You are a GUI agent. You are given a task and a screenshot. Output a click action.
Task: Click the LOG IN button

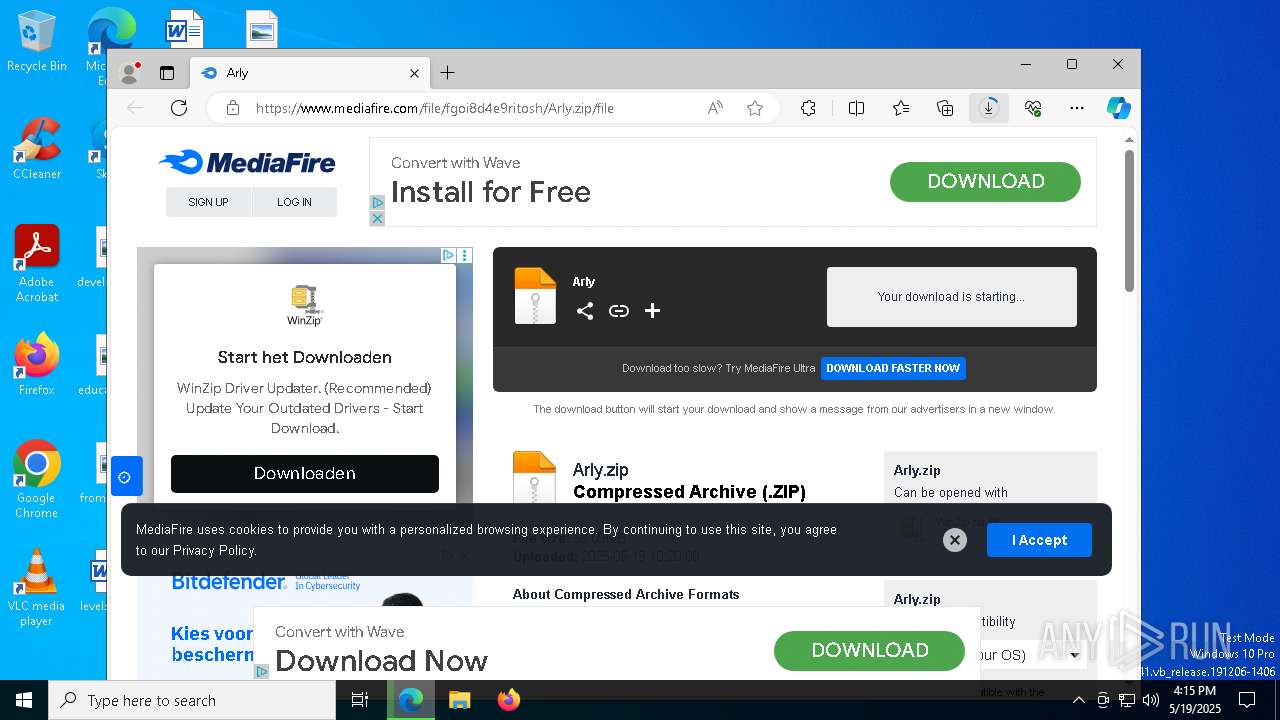coord(294,202)
